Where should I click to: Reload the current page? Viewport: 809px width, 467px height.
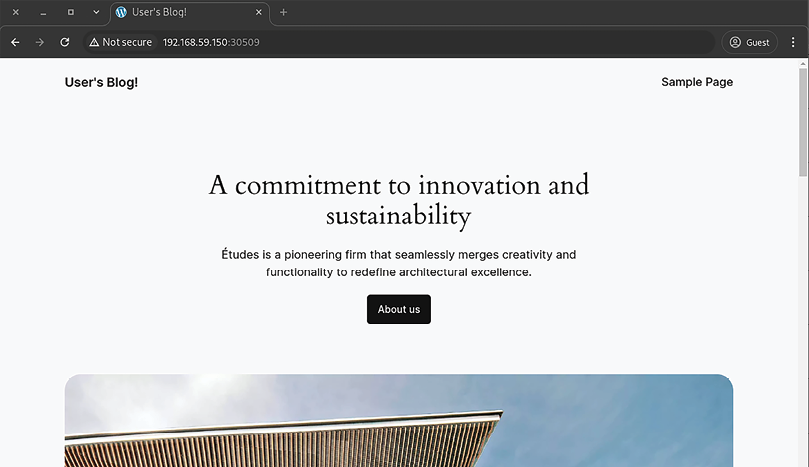pos(65,42)
